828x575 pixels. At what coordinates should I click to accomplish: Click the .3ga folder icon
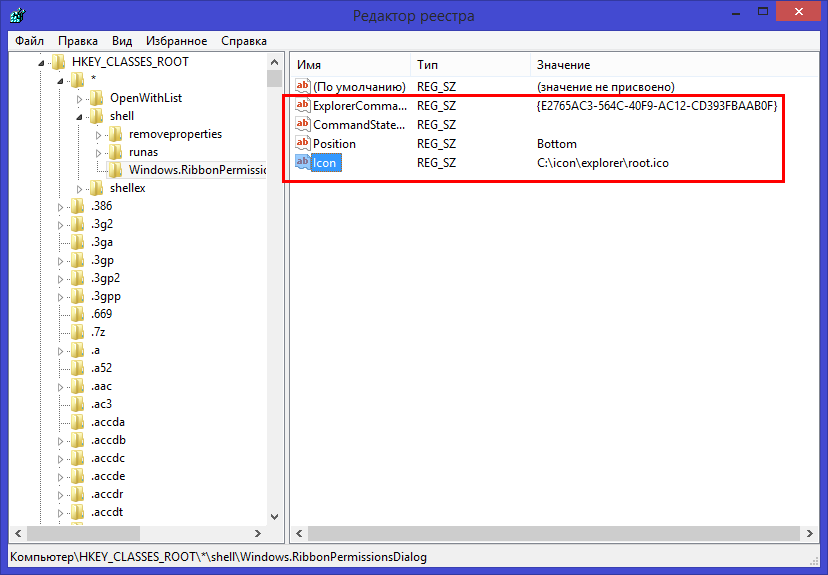point(78,242)
